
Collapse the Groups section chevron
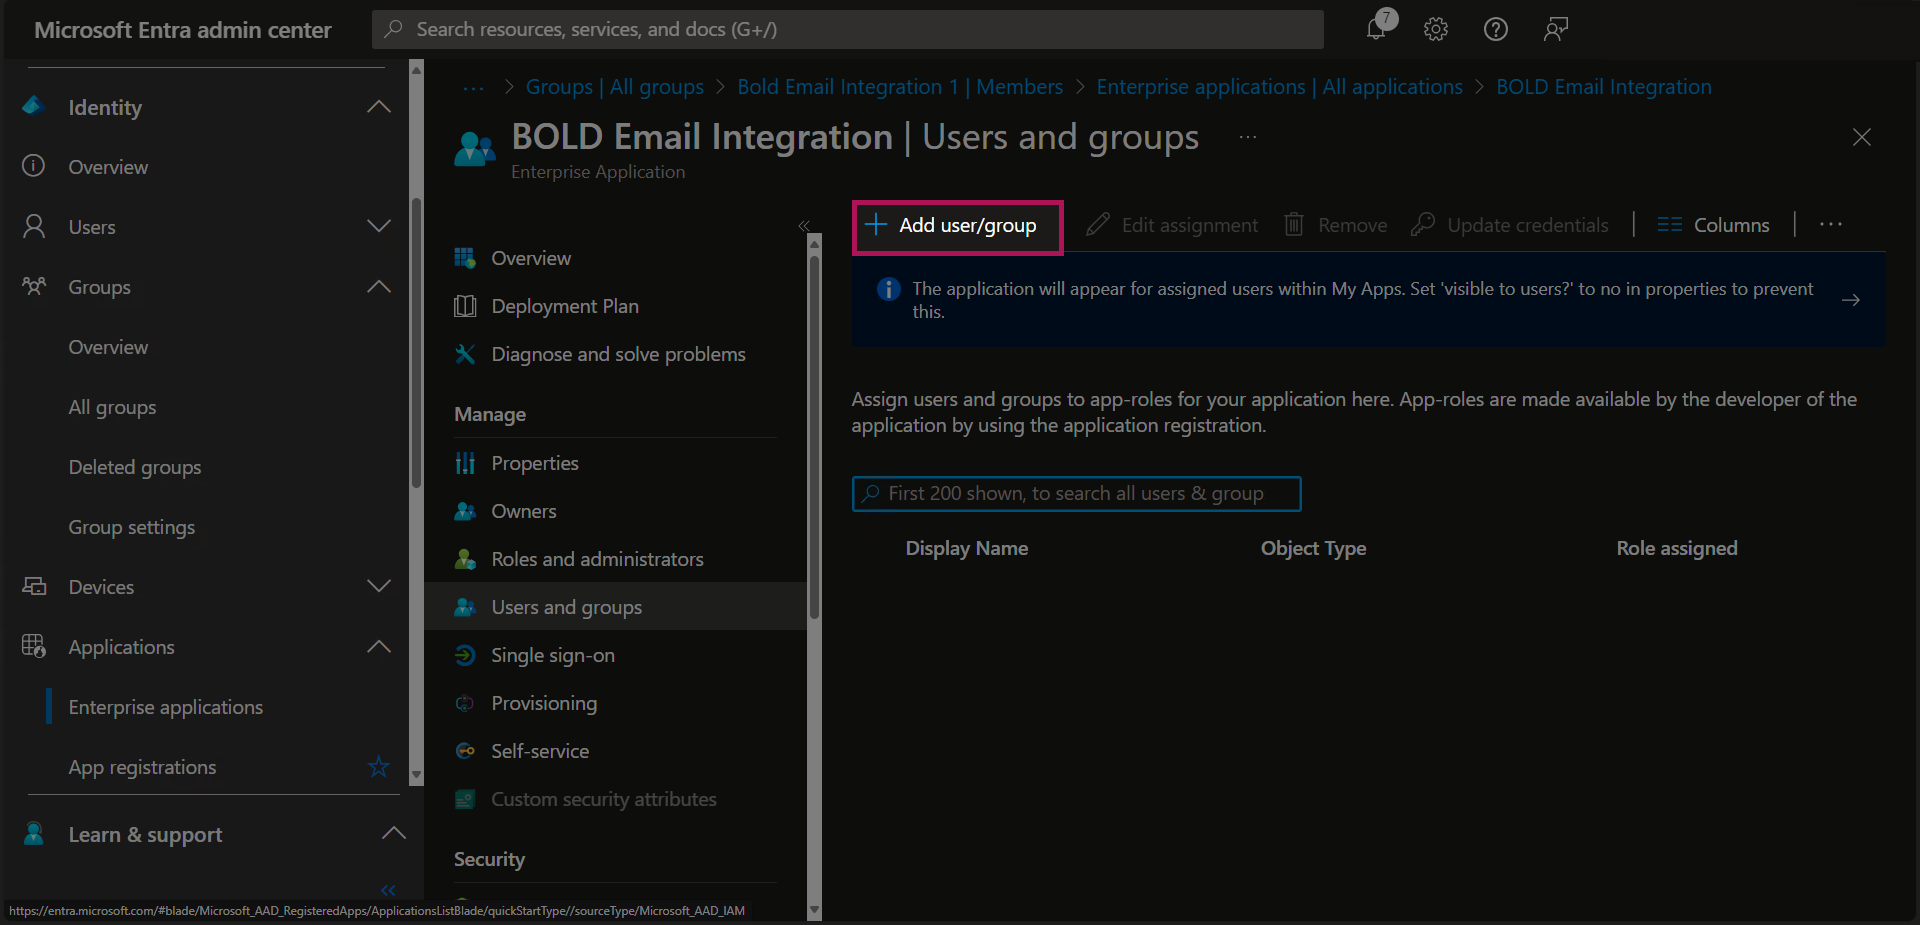[x=379, y=287]
